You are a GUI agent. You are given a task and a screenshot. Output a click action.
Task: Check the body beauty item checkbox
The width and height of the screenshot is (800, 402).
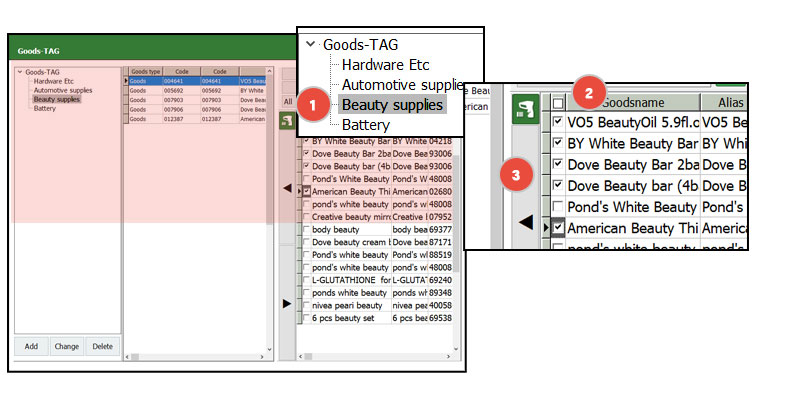307,230
